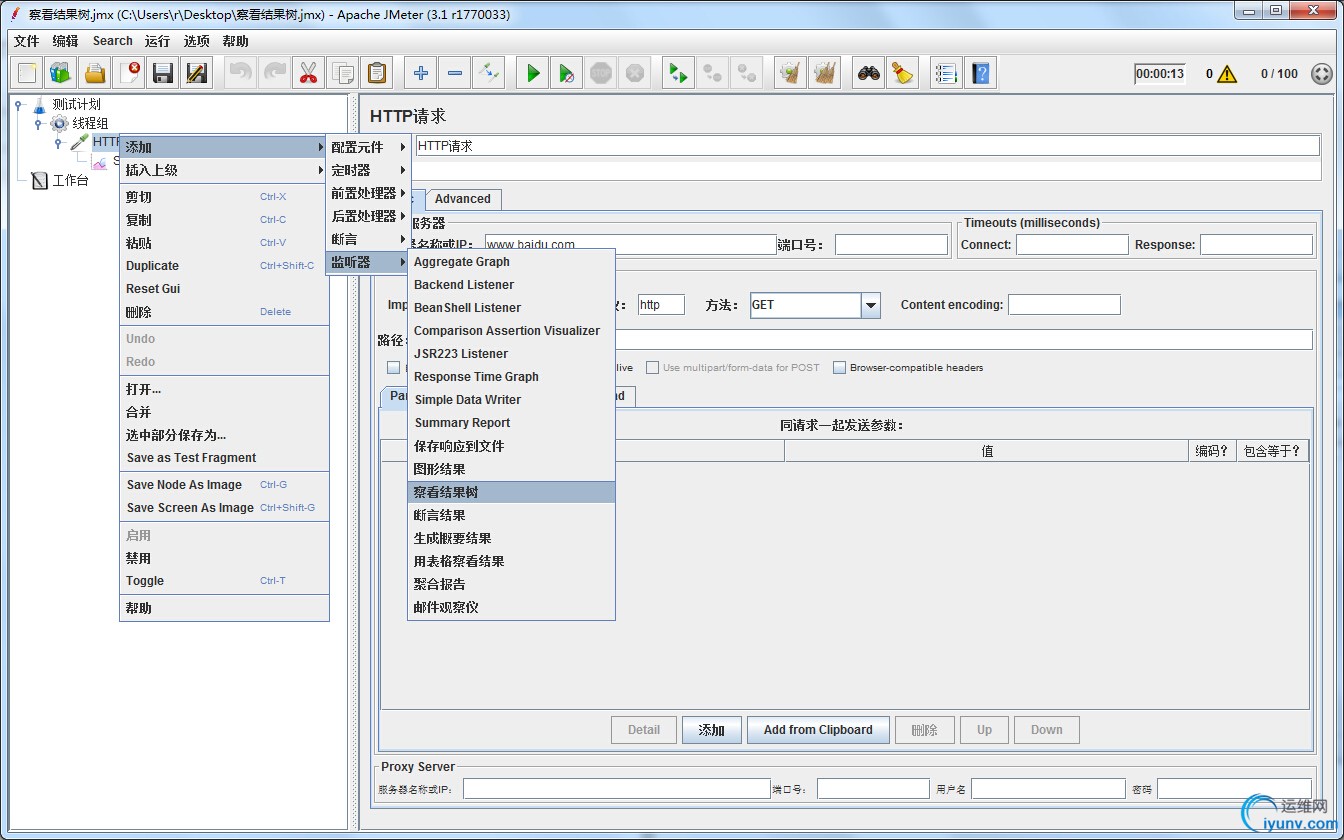This screenshot has height=840, width=1344.
Task: Select Aggregate Graph listener
Action: pyautogui.click(x=511, y=262)
